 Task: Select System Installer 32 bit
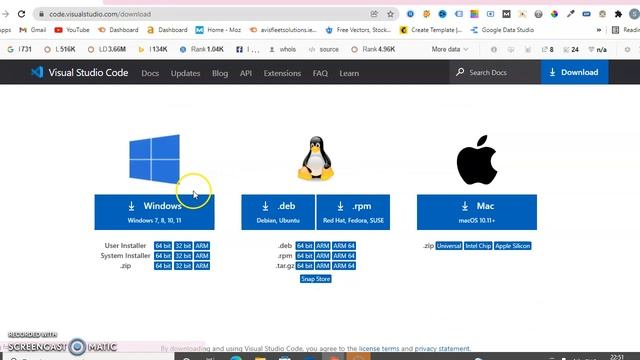[x=183, y=256]
